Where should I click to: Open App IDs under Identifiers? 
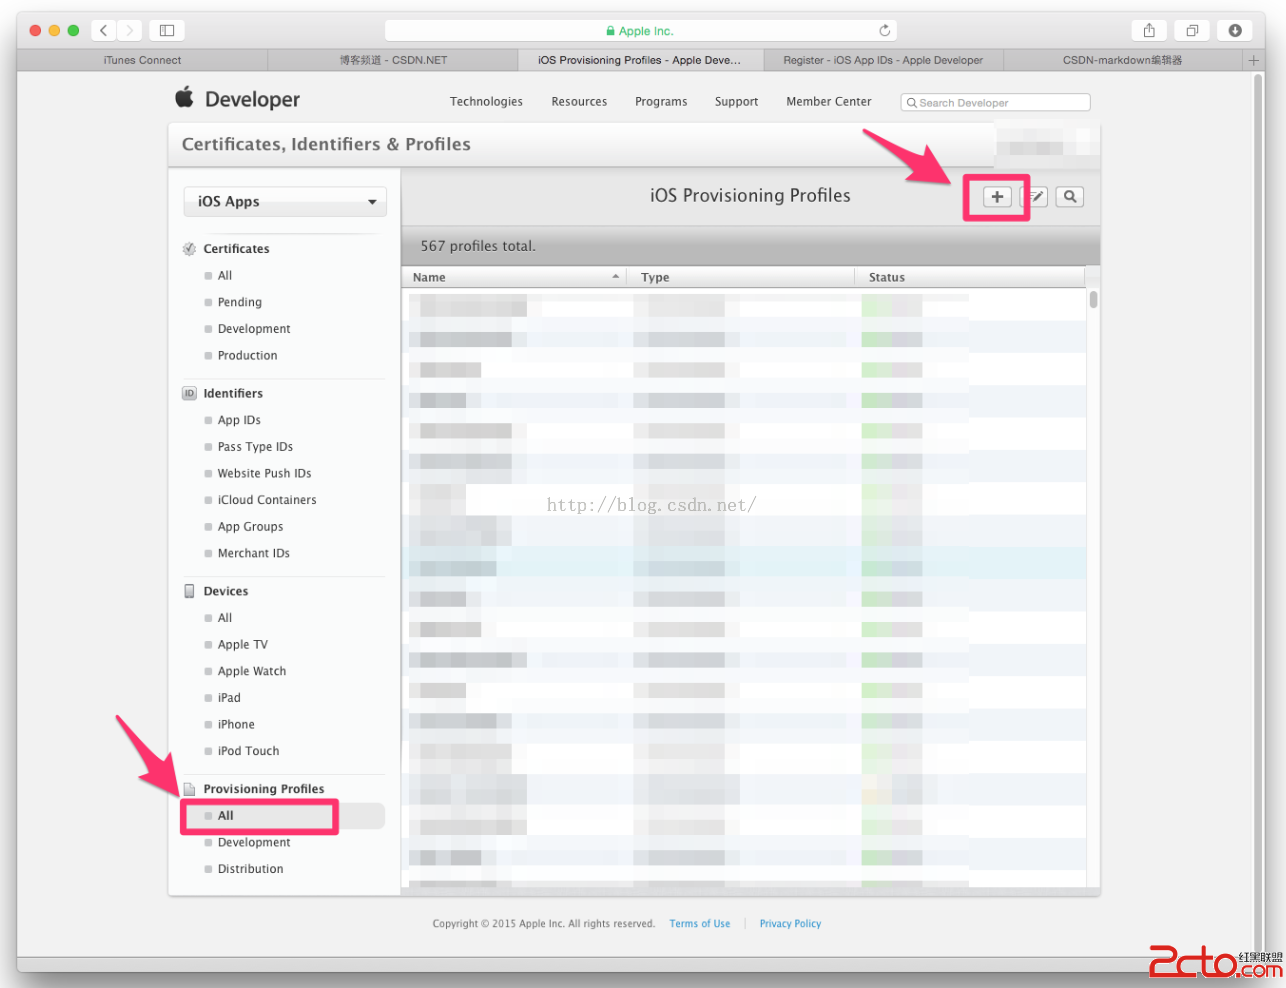(239, 420)
